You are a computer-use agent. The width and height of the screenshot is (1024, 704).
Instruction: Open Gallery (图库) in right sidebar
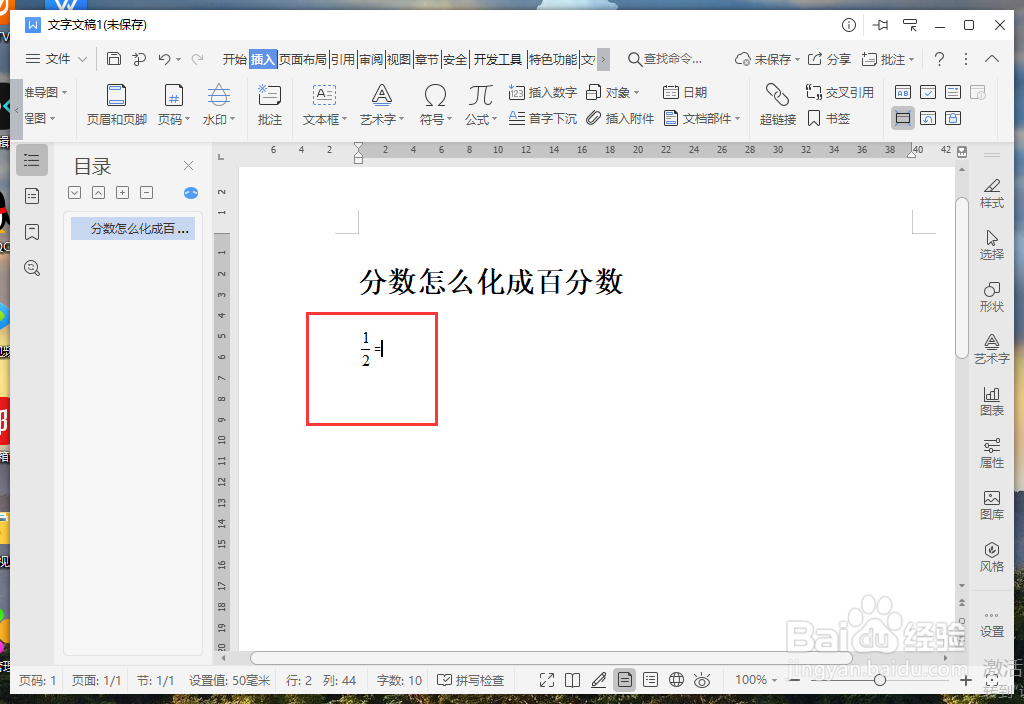point(991,505)
